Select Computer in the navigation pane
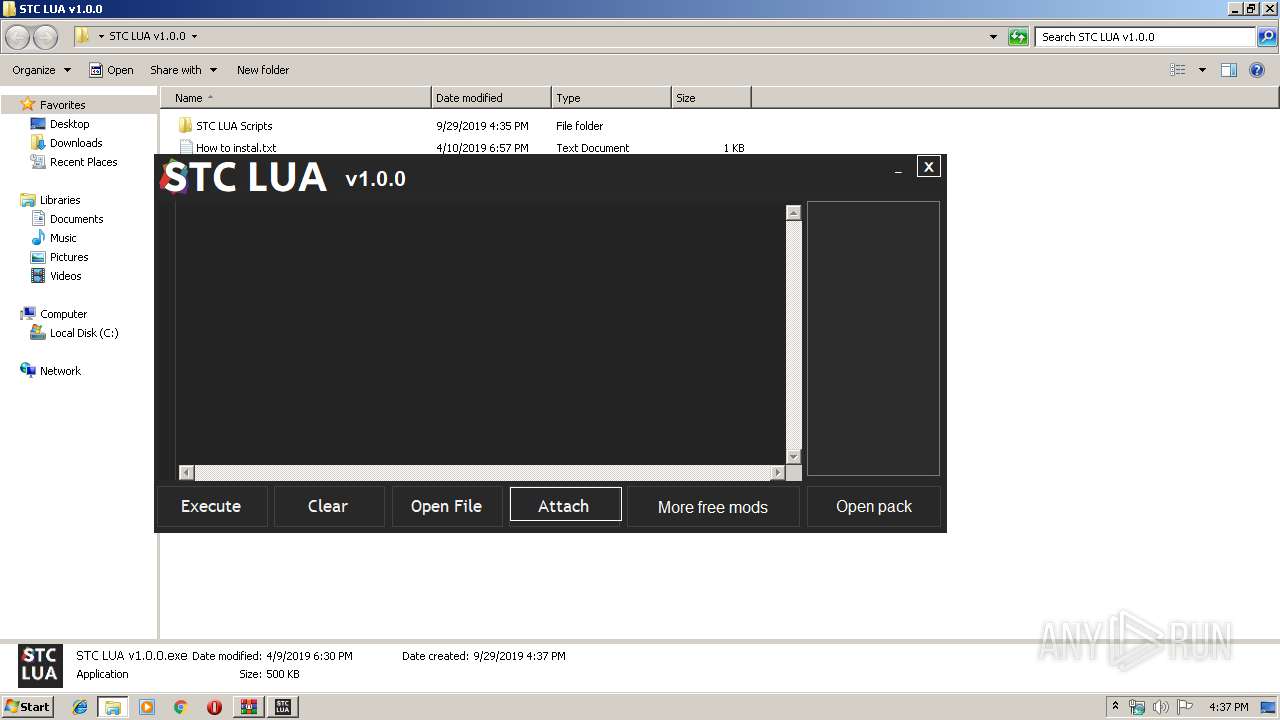The image size is (1280, 720). tap(63, 314)
